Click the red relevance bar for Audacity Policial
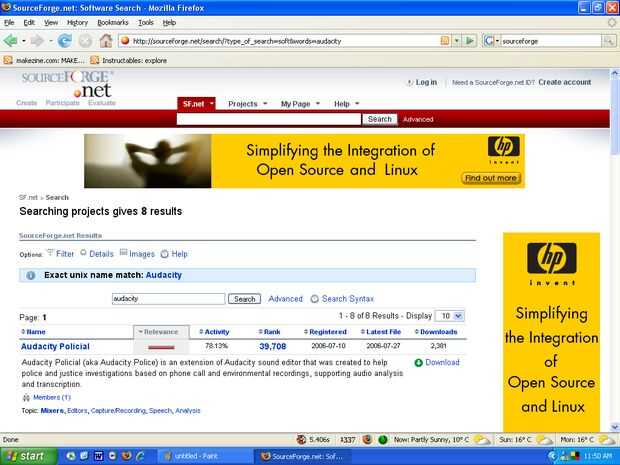Image resolution: width=620 pixels, height=465 pixels. pyautogui.click(x=161, y=348)
